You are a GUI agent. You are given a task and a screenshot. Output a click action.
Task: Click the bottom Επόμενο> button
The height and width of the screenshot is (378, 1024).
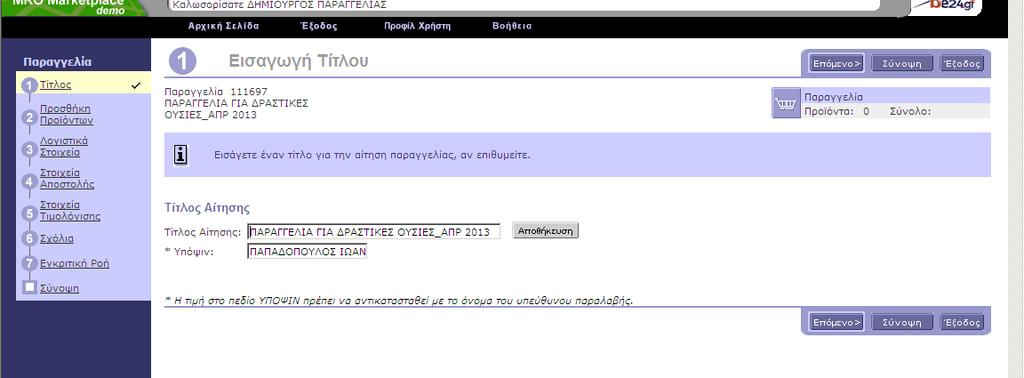click(x=837, y=323)
